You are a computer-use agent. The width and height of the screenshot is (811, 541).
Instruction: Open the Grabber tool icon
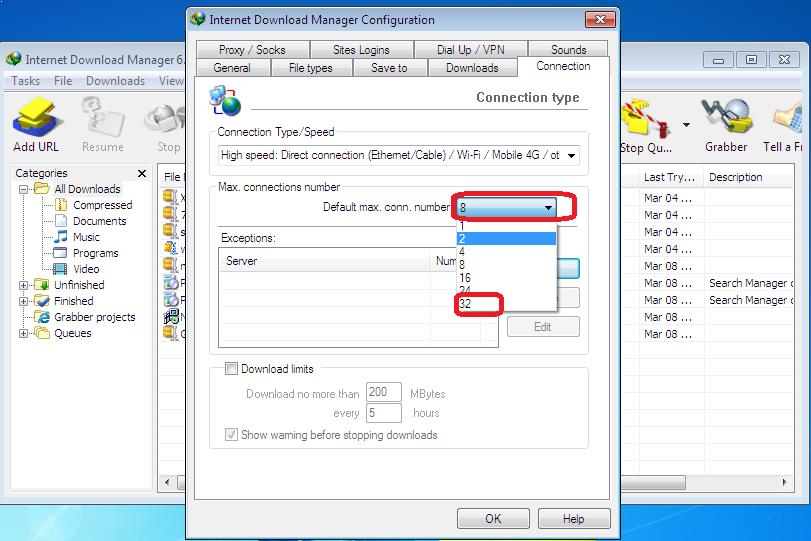tap(726, 118)
